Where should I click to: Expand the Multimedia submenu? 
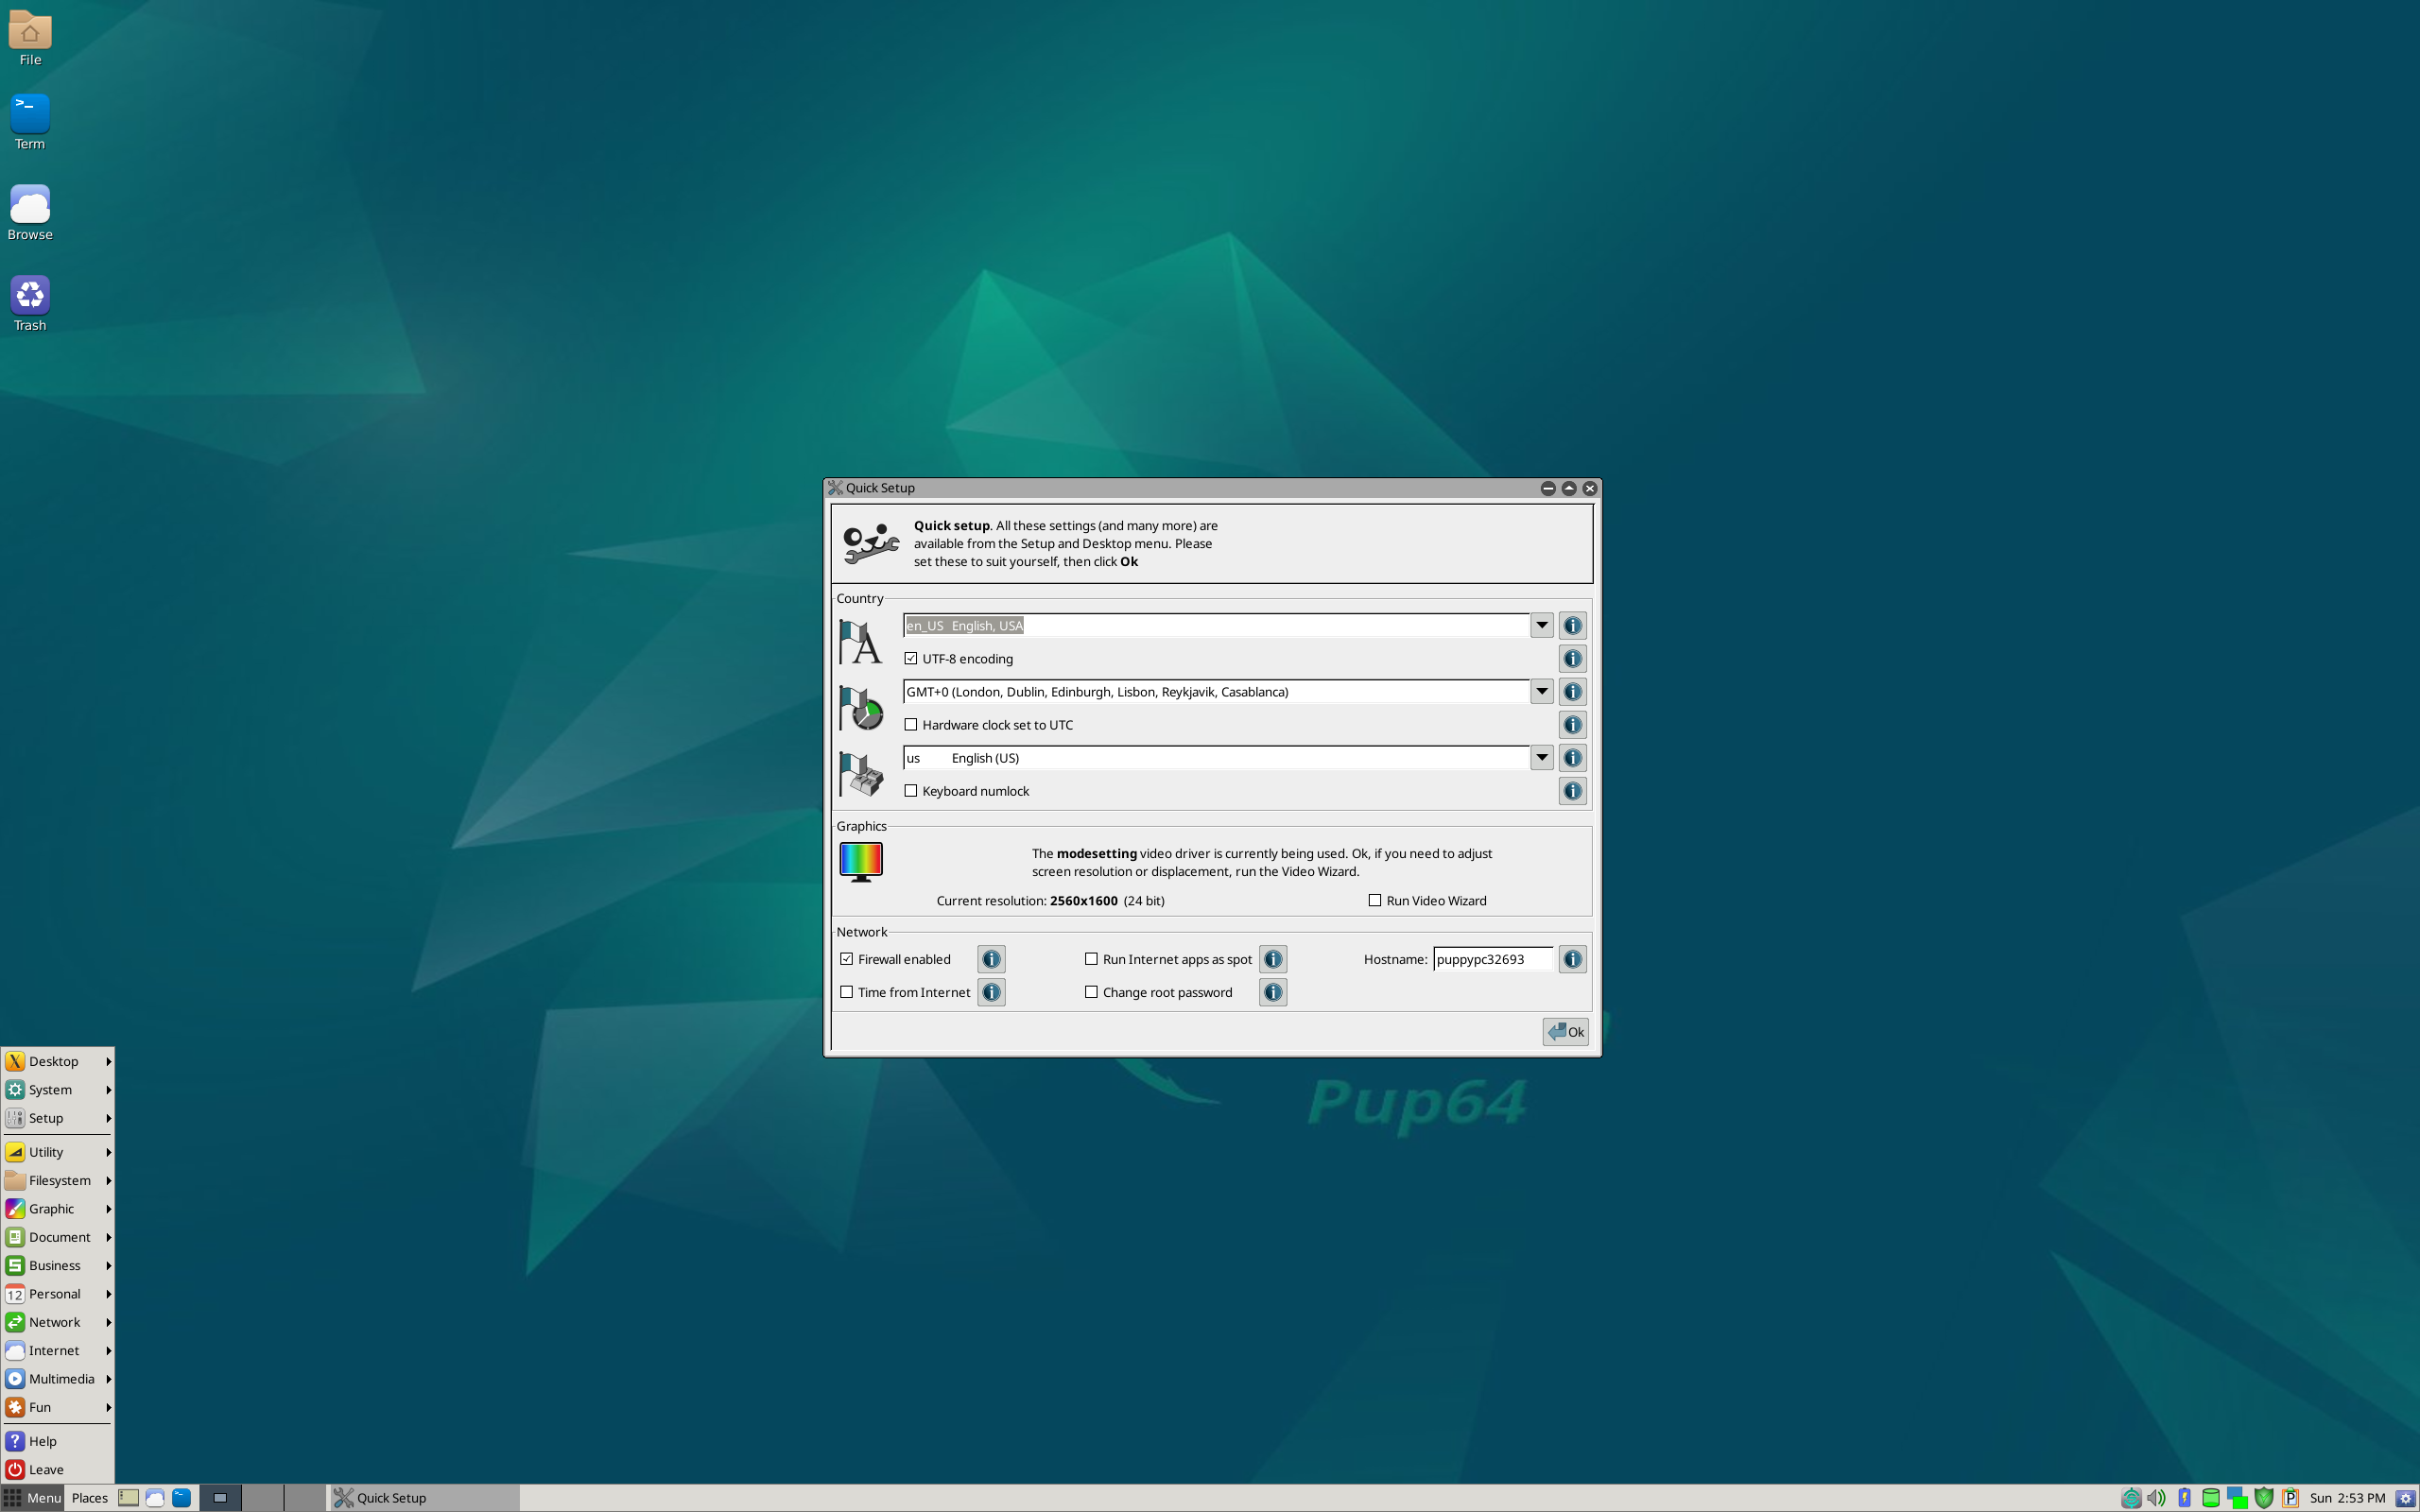point(58,1378)
